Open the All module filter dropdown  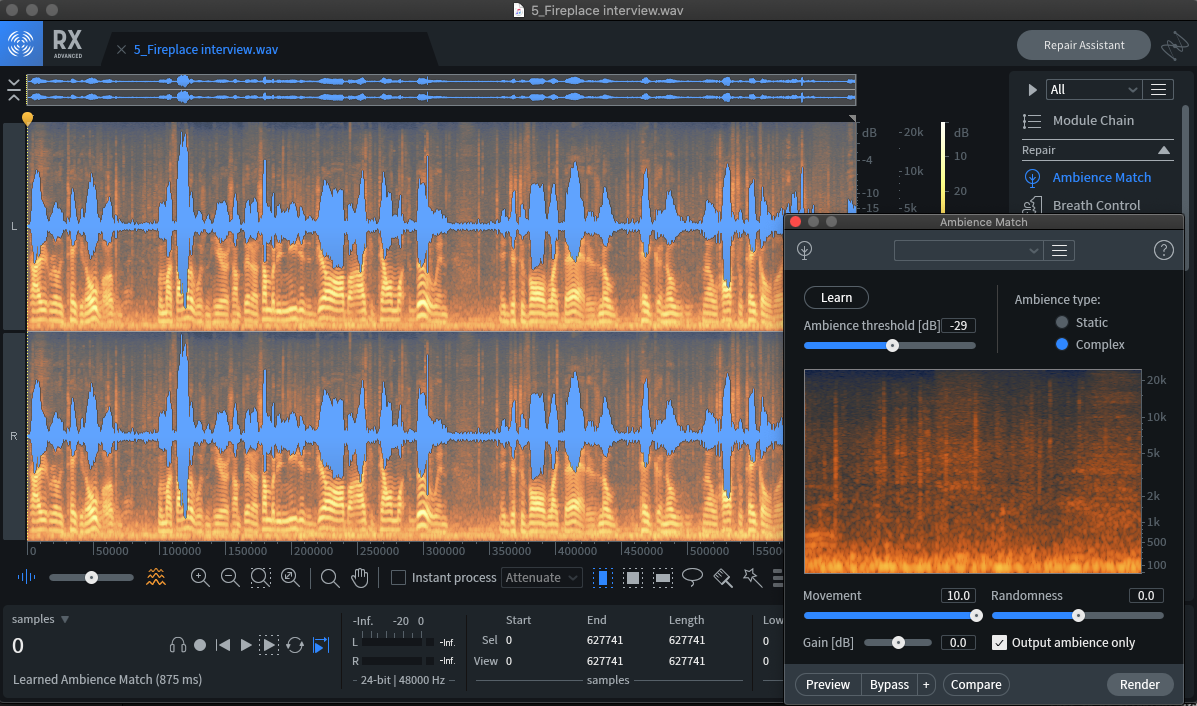[1093, 90]
